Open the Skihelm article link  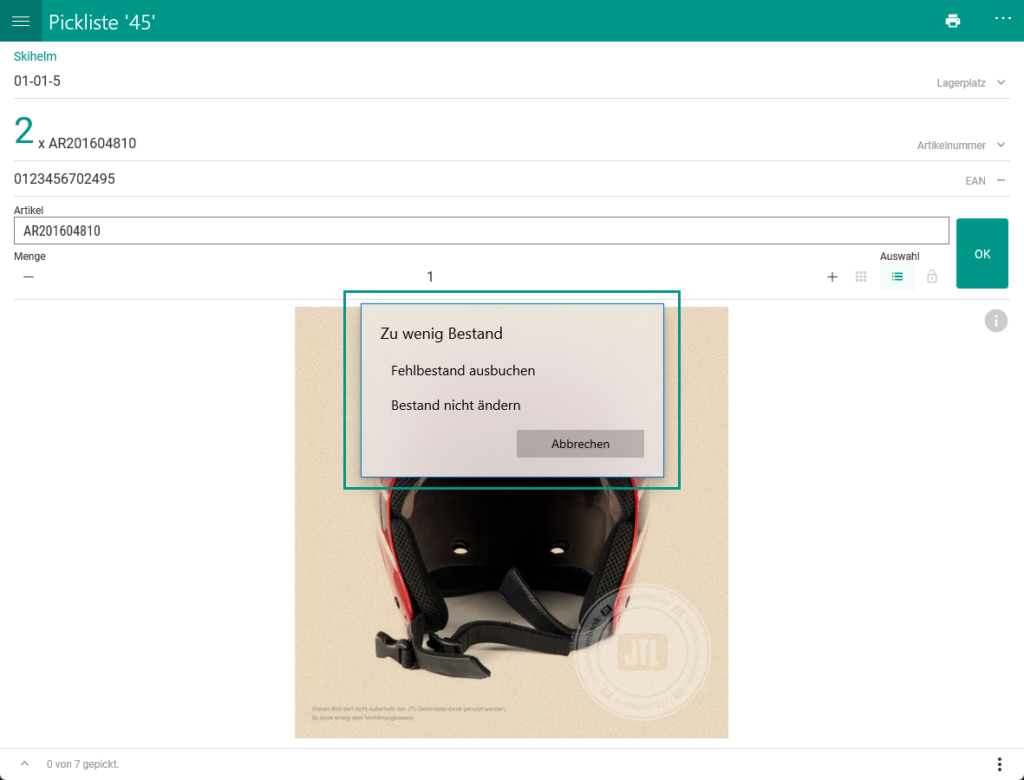[35, 56]
